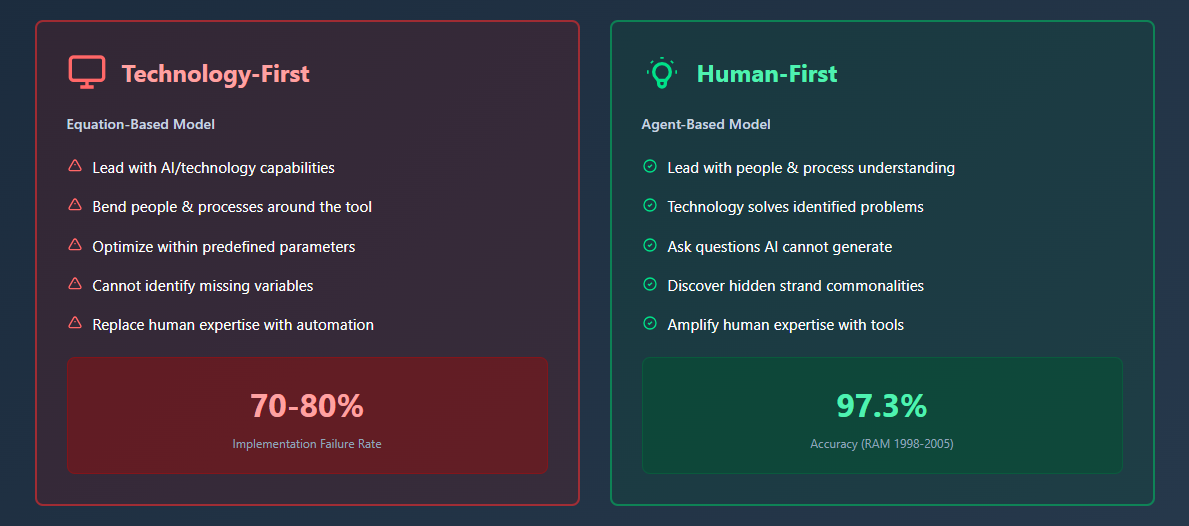Click the lightbulb icon beside Human-First

pos(661,73)
